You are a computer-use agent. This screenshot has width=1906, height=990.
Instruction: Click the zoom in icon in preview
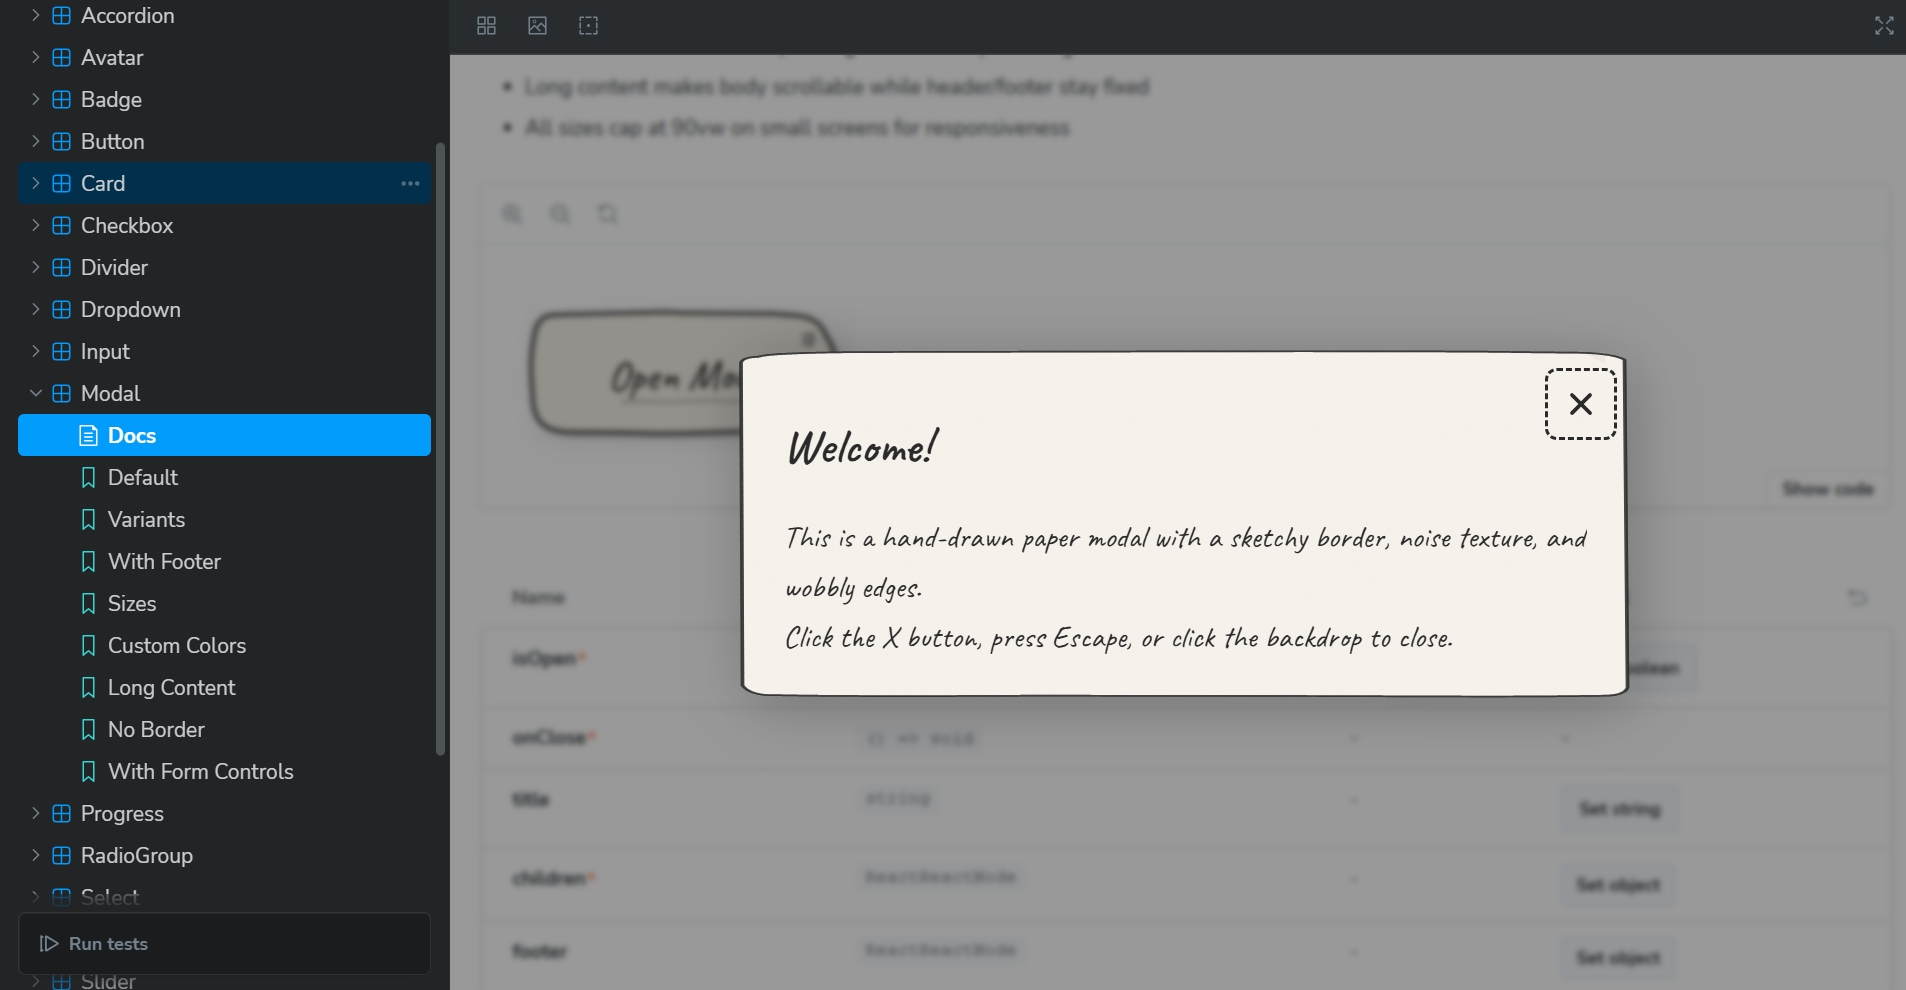point(512,214)
